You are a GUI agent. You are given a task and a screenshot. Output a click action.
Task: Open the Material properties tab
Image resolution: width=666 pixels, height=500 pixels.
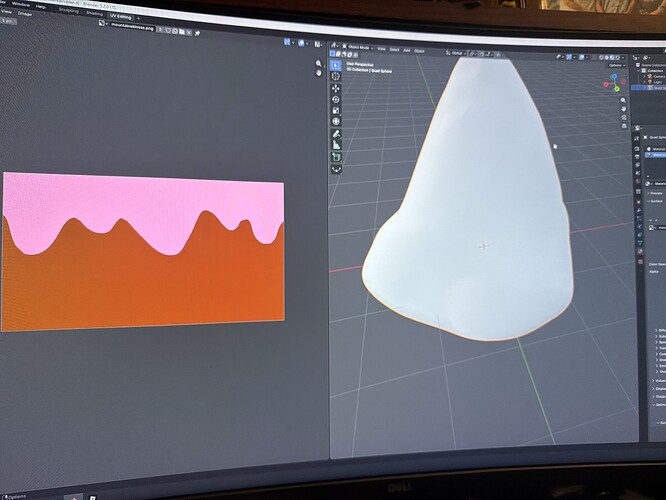click(641, 251)
